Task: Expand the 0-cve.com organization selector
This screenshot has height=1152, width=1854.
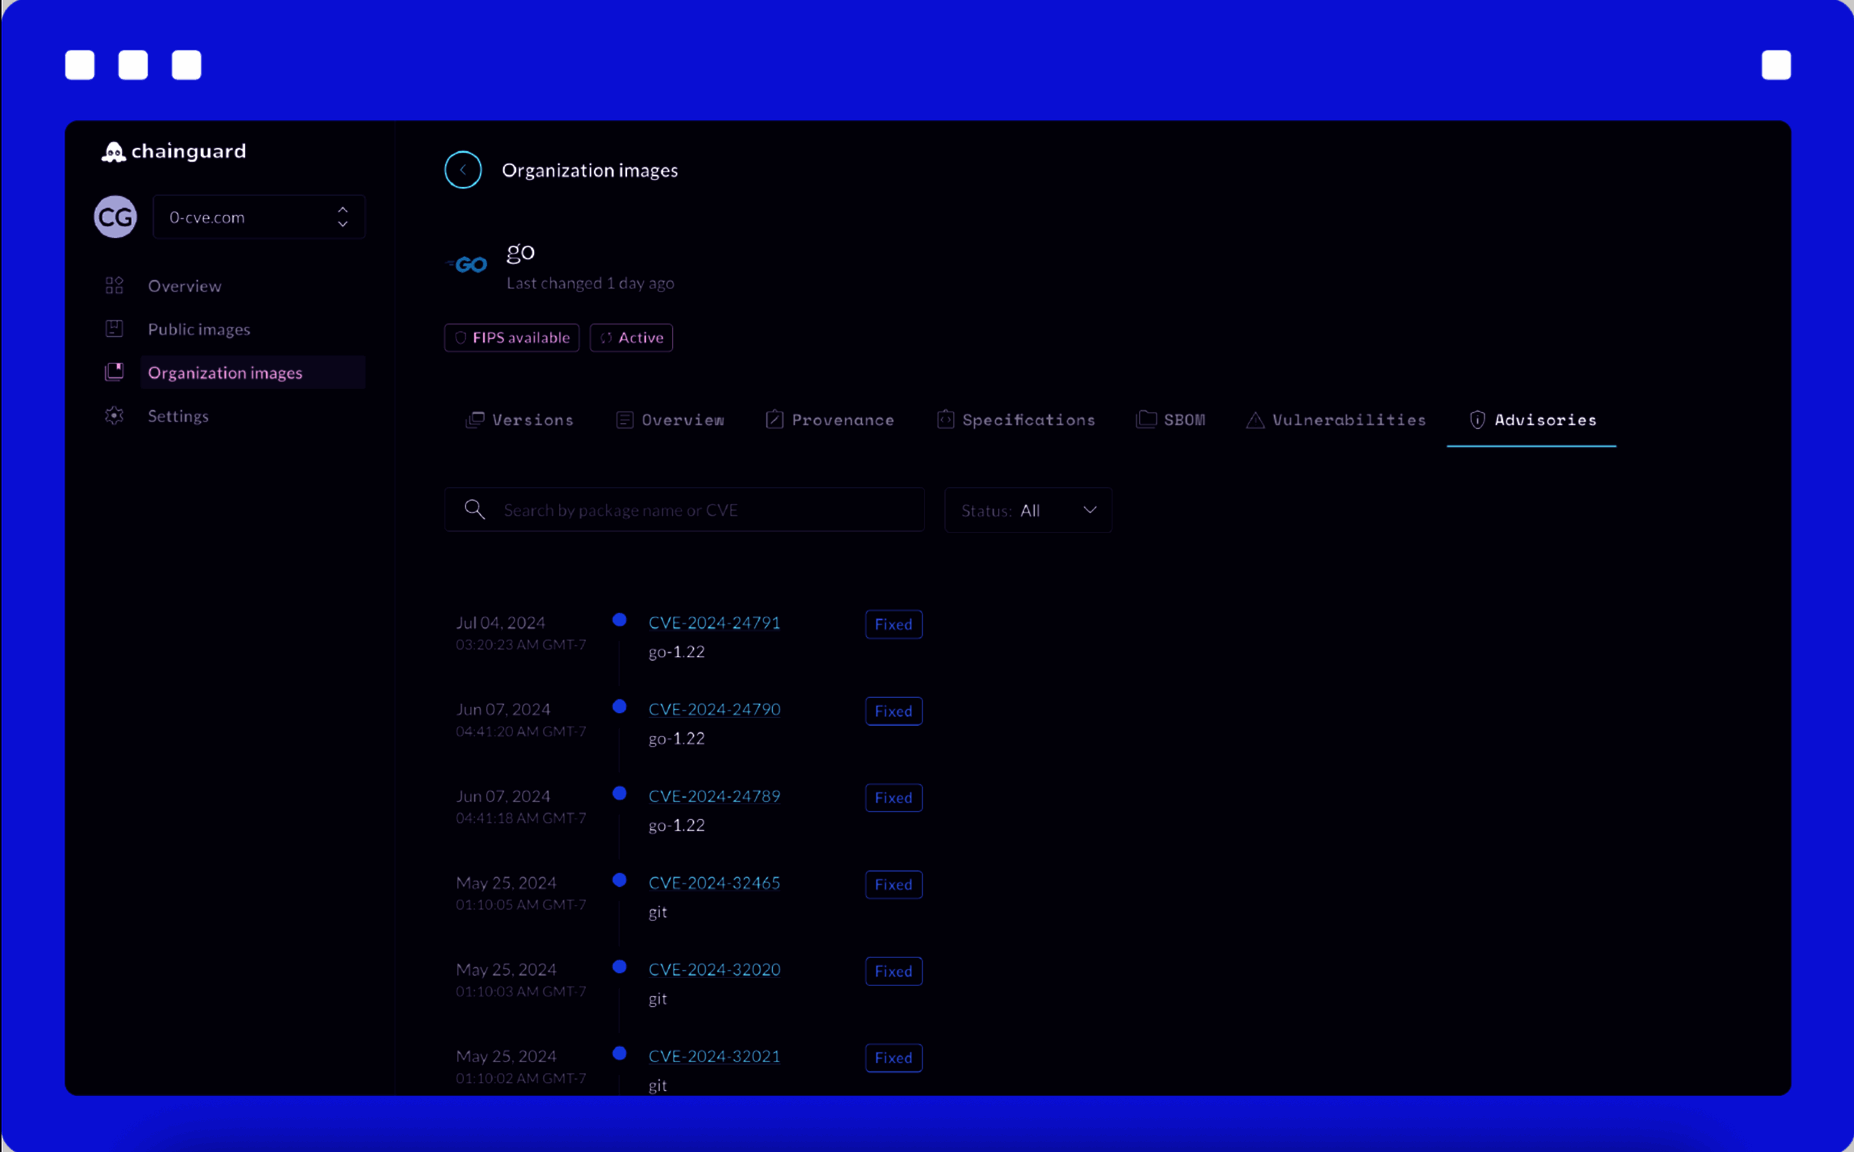Action: pyautogui.click(x=342, y=216)
